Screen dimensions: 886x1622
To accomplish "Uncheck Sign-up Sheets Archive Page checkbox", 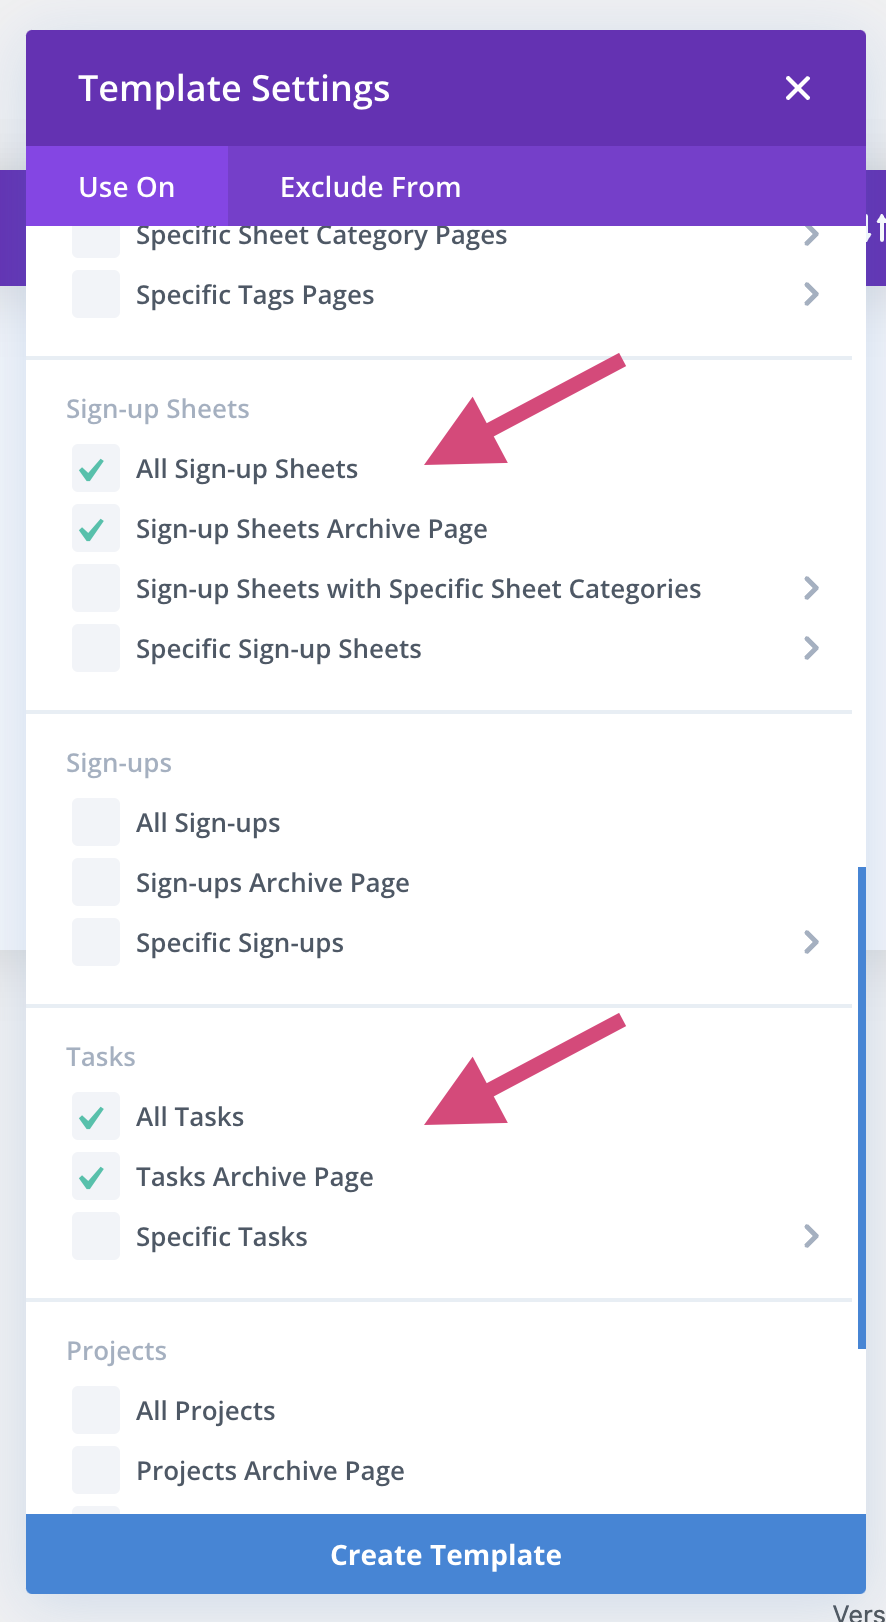I will click(x=96, y=529).
